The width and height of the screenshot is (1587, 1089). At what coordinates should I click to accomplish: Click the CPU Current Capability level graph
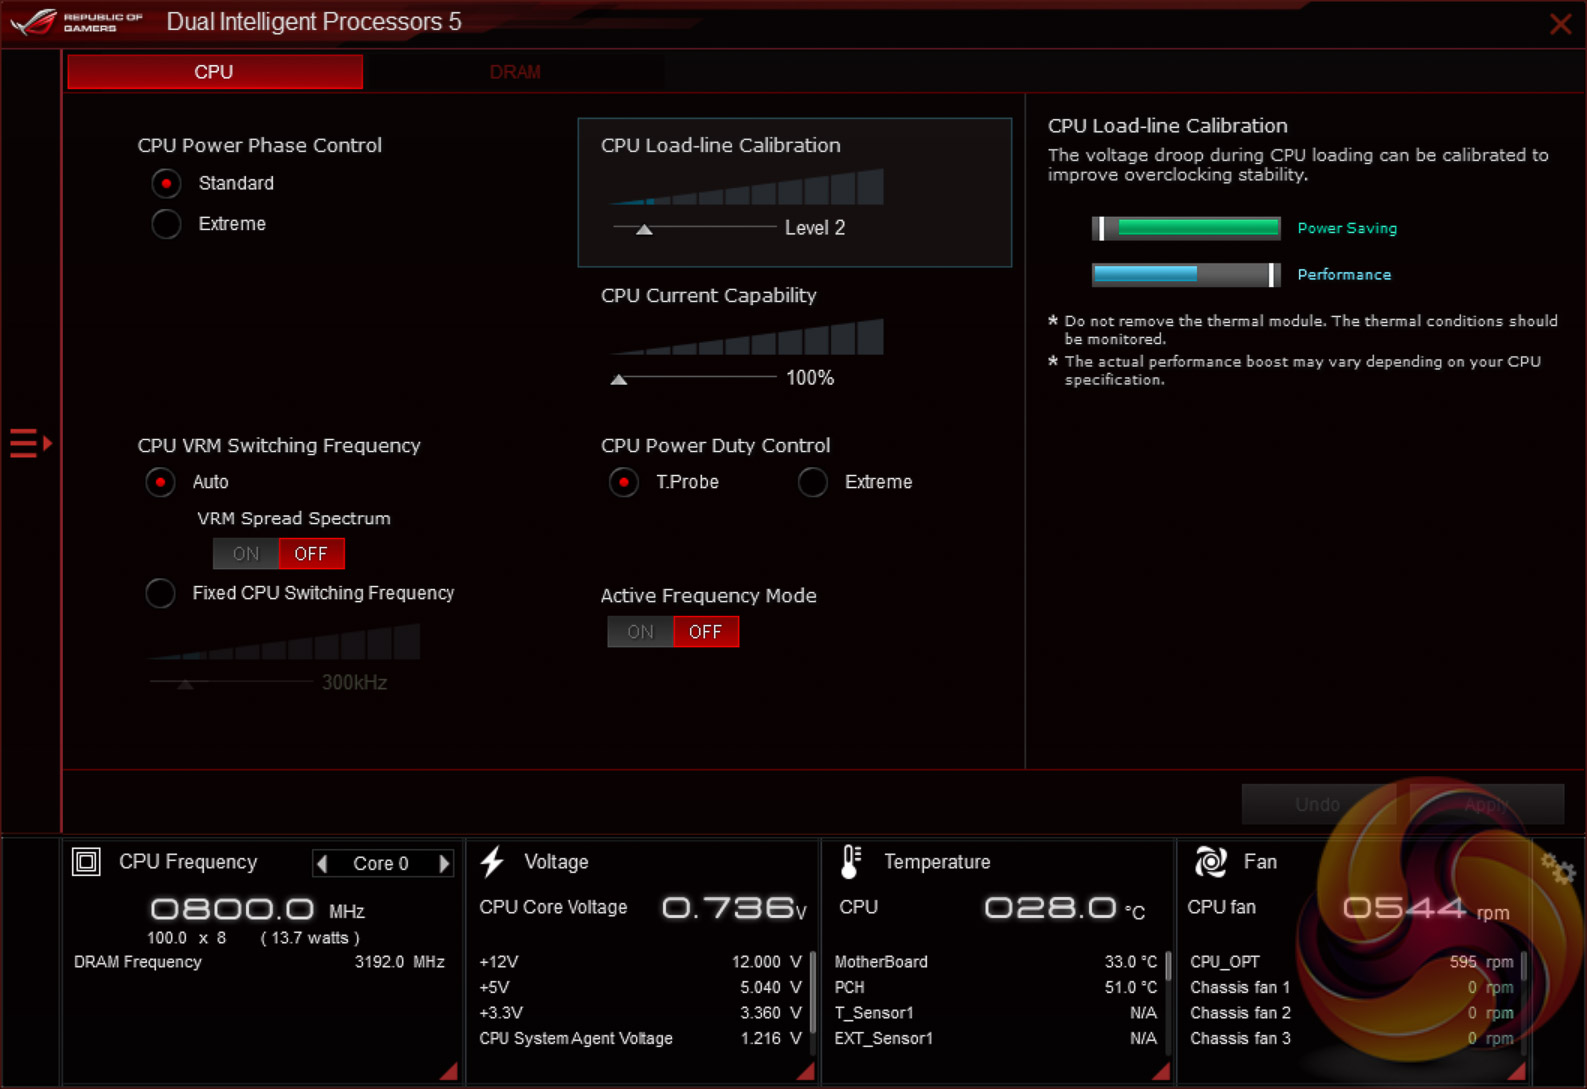[x=746, y=337]
